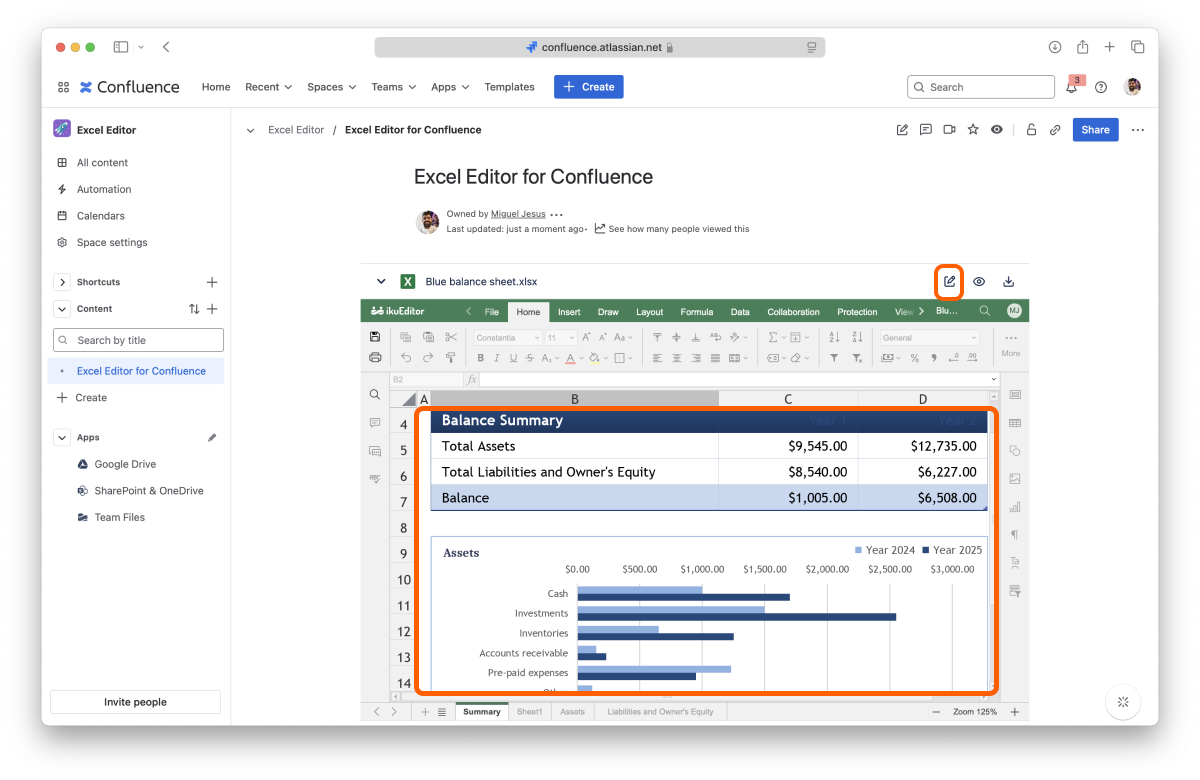Collapse the Blue balance sheet.xlsx section chevron

(381, 282)
